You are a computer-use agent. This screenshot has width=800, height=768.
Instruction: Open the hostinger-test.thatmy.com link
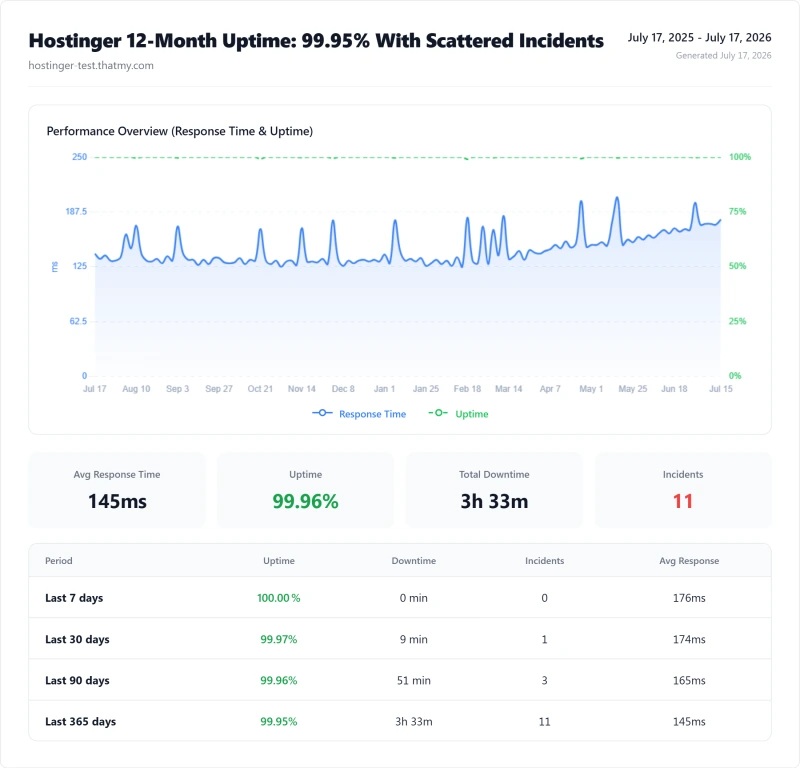(91, 65)
